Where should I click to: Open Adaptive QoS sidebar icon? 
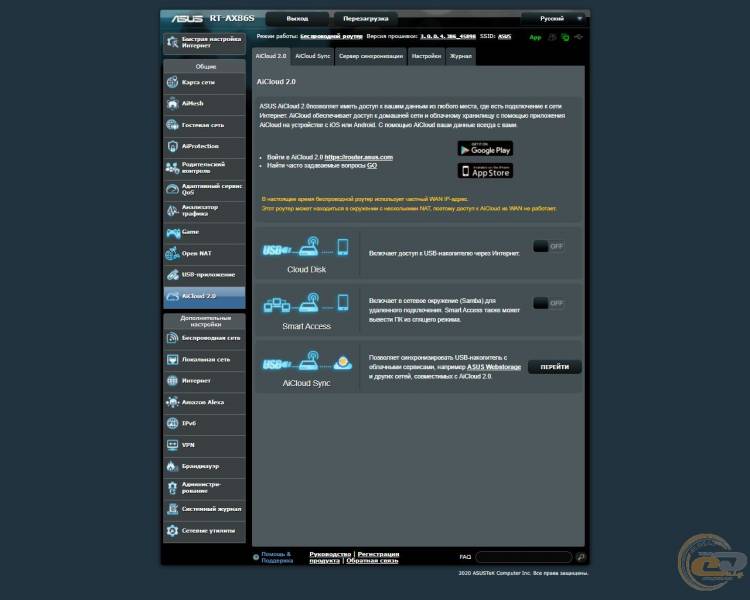click(x=173, y=189)
